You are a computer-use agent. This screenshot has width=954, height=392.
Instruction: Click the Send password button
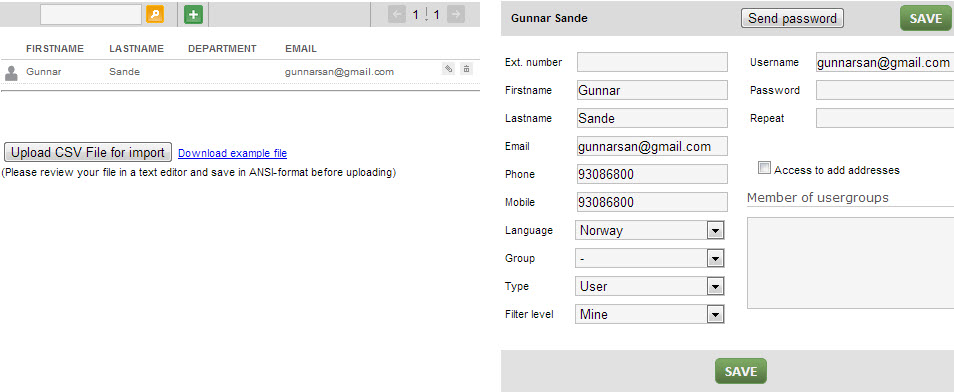[x=792, y=18]
